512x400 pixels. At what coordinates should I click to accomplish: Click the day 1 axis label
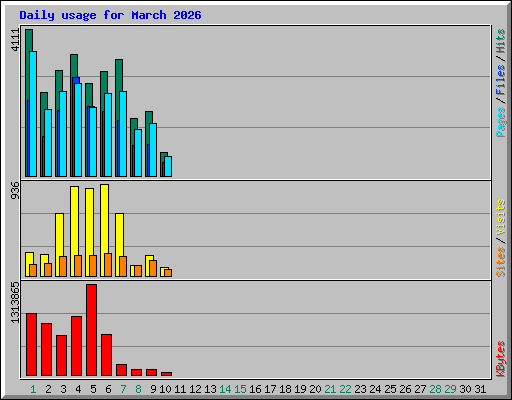click(33, 389)
